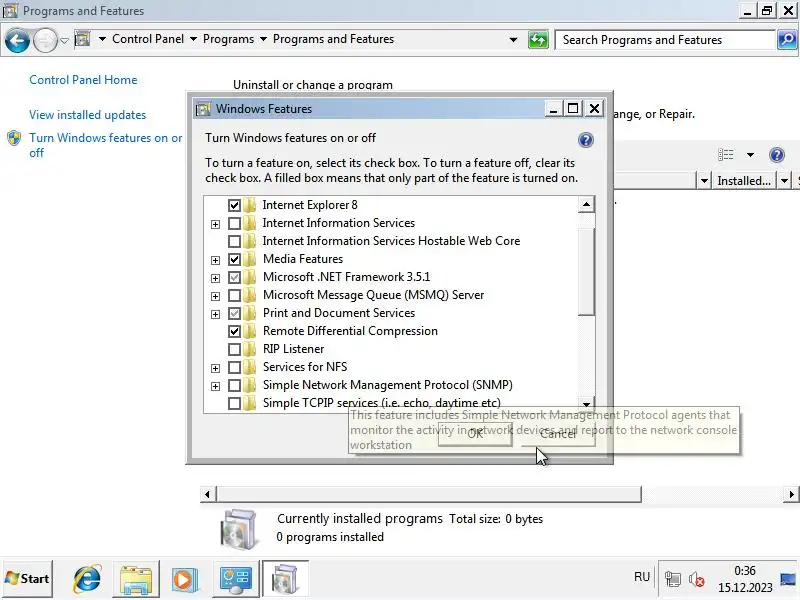Launch Internet Explorer from taskbar

click(87, 579)
